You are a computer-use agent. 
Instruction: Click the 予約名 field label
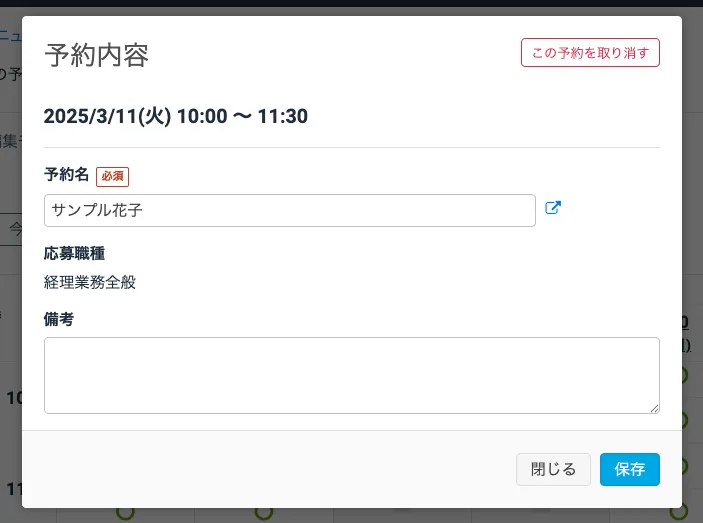66,175
